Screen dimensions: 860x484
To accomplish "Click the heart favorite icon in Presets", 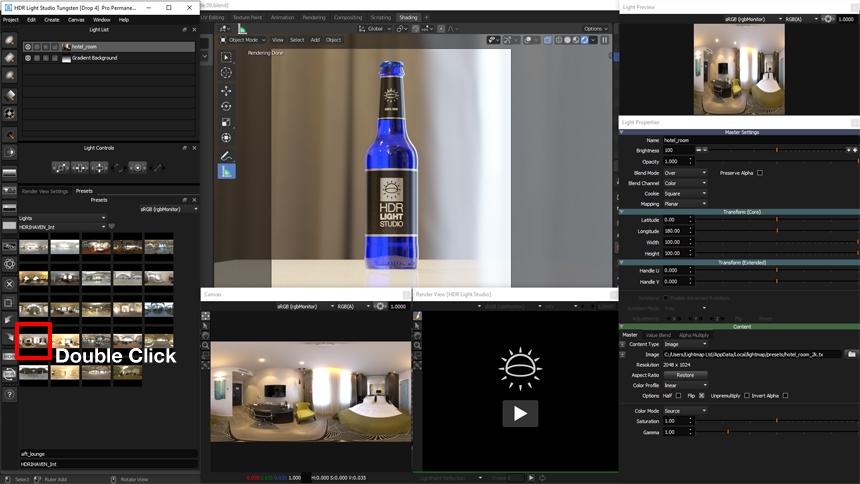I will 112,227.
